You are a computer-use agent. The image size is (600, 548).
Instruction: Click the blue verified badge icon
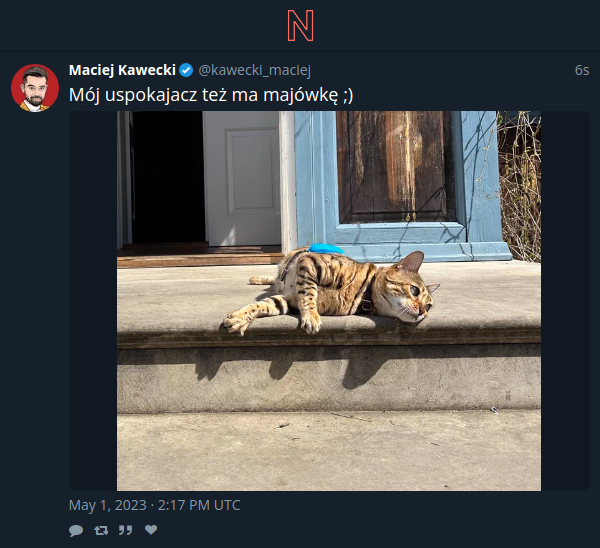[x=186, y=70]
